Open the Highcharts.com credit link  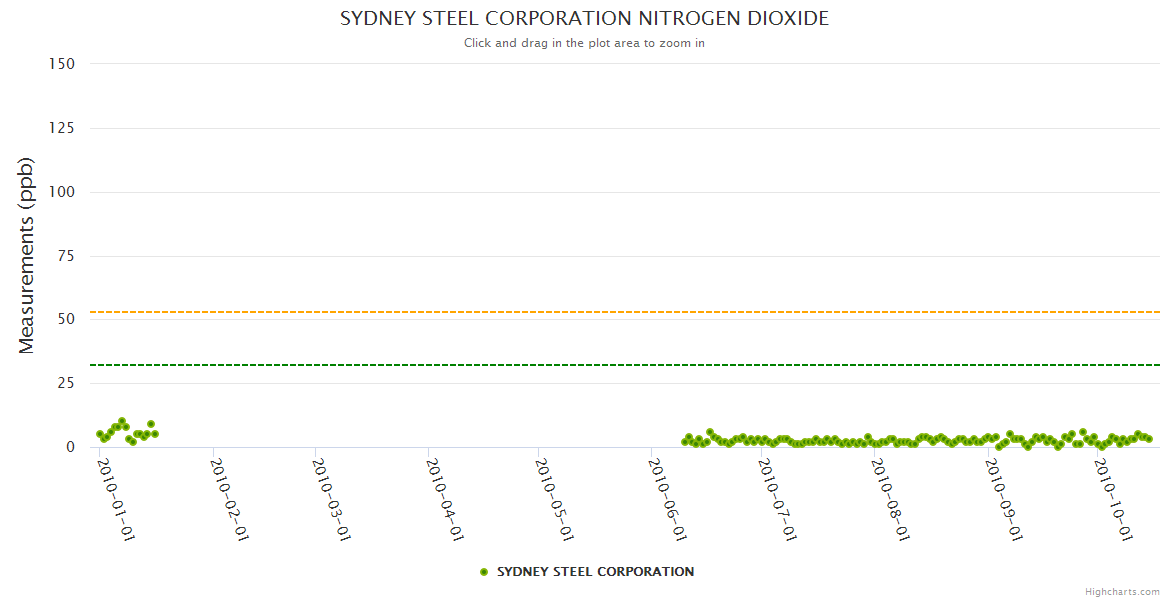1122,591
